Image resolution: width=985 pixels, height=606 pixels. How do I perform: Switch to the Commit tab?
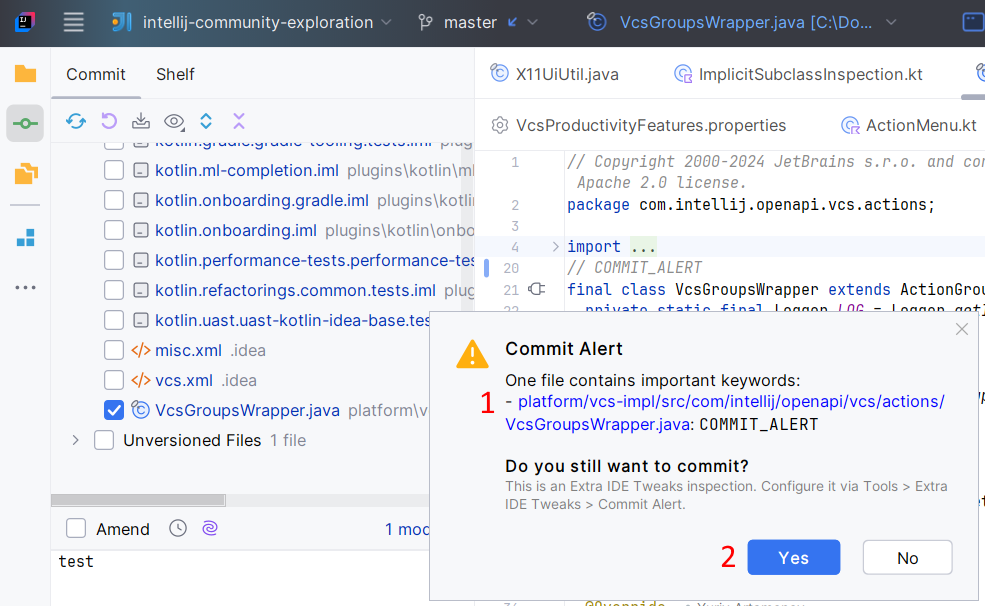tap(96, 74)
